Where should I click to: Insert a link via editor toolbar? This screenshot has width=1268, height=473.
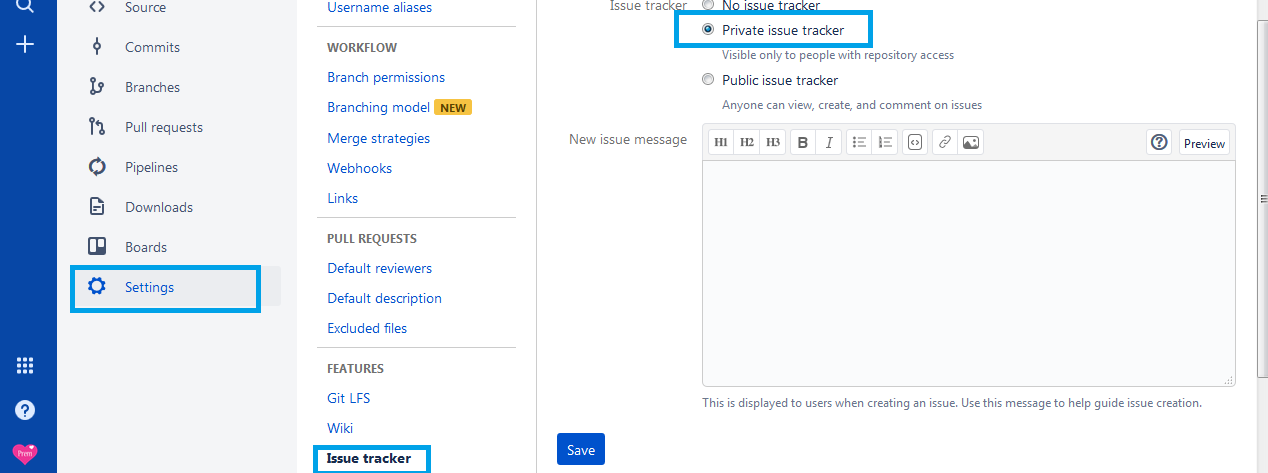944,143
